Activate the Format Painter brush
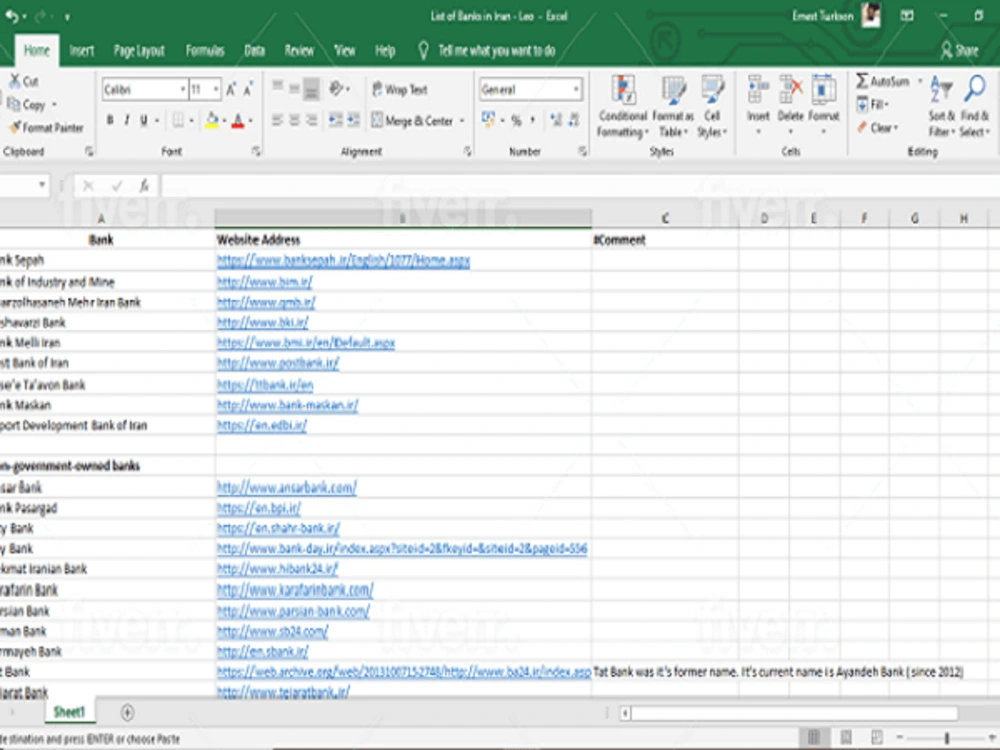Image resolution: width=1000 pixels, height=750 pixels. pyautogui.click(x=15, y=128)
